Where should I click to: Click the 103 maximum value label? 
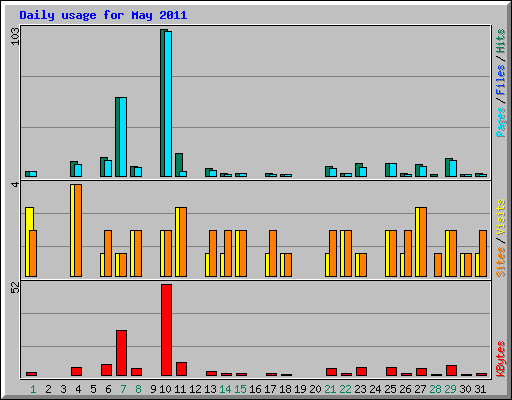click(x=15, y=36)
